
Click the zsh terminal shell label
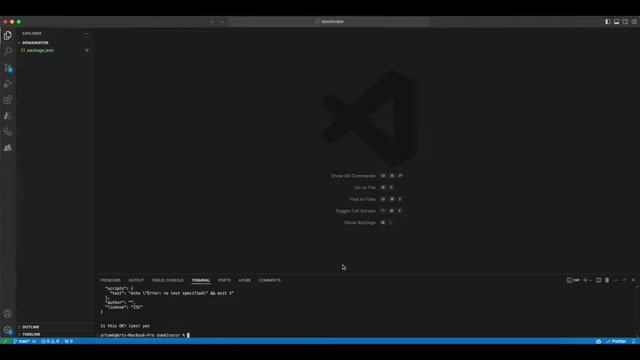tap(573, 280)
